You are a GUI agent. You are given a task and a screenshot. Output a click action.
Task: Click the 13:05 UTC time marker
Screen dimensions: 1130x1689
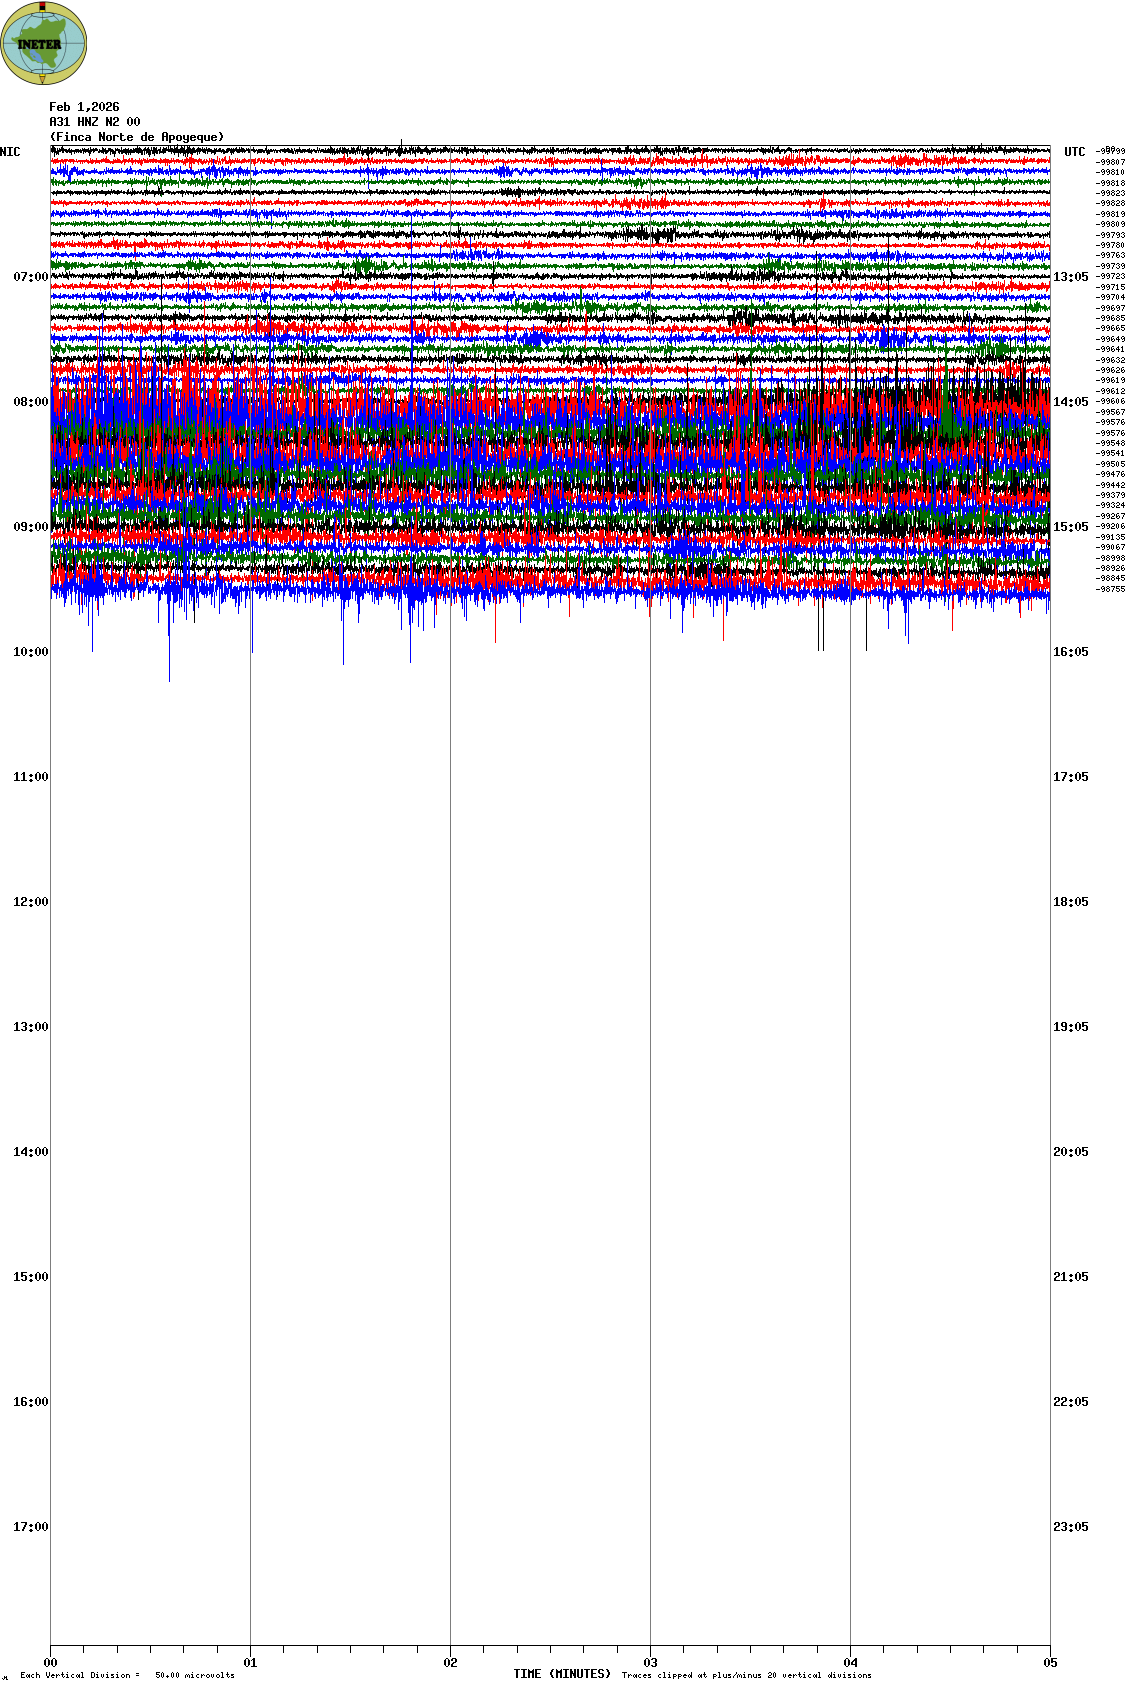(x=1070, y=277)
